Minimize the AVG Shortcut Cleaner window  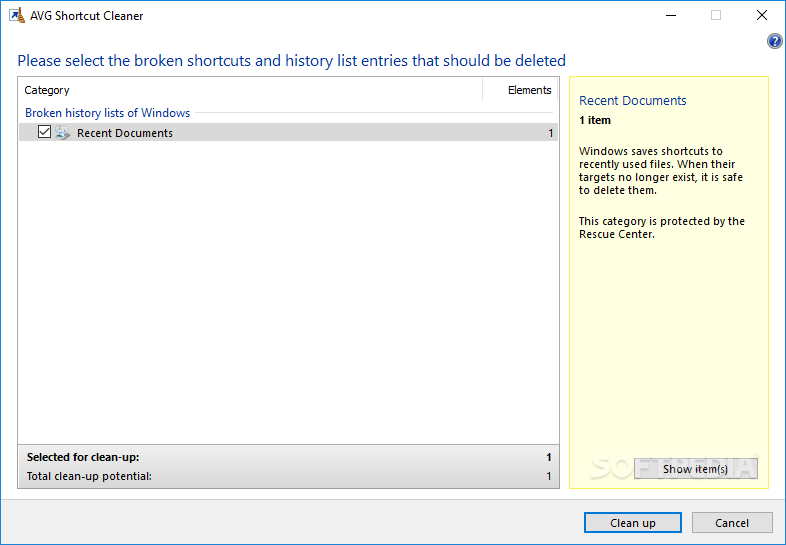click(671, 16)
